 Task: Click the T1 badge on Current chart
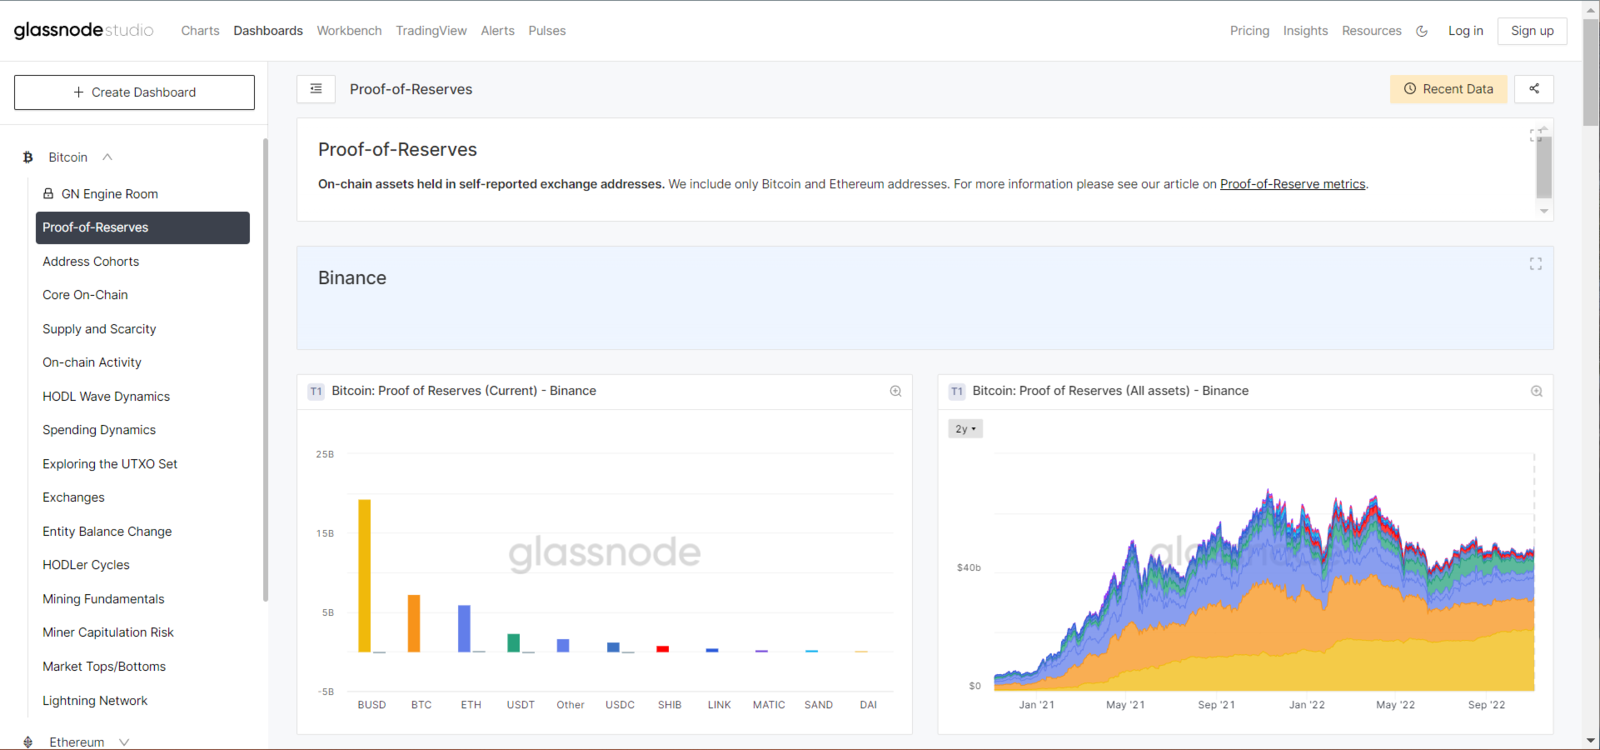pyautogui.click(x=316, y=391)
